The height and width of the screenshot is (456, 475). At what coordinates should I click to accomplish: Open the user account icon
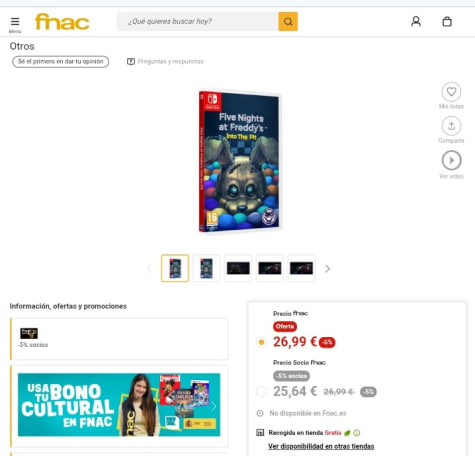click(416, 22)
